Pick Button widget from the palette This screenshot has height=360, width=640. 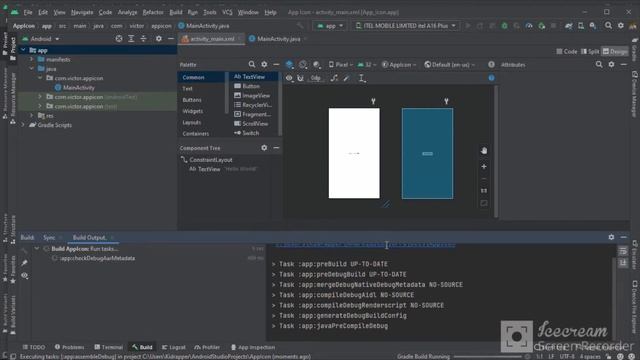(247, 86)
